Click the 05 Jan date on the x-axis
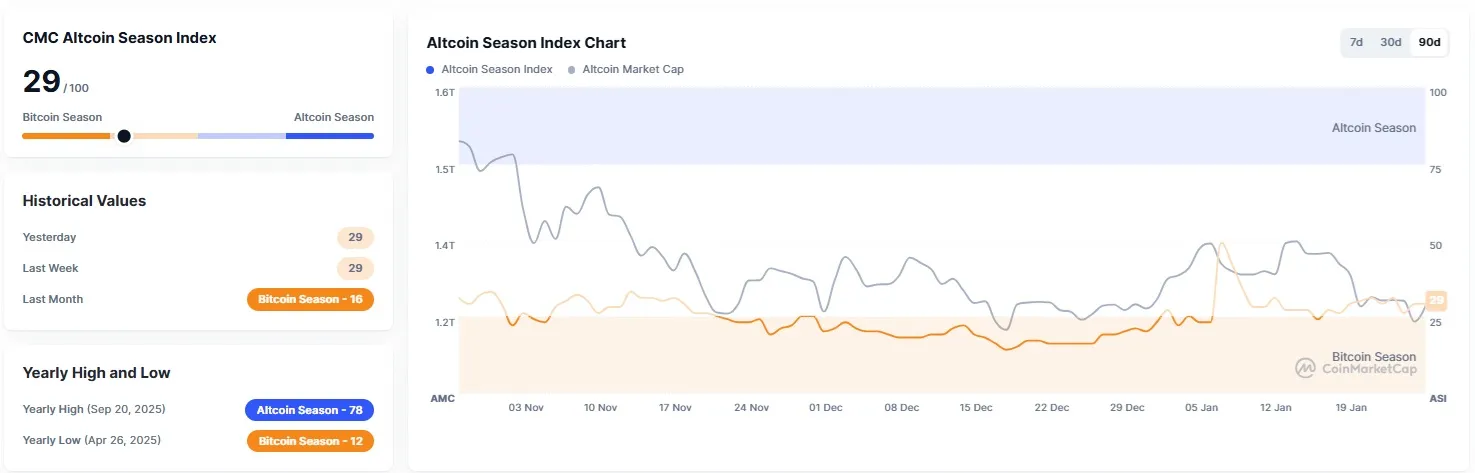 (x=1201, y=408)
